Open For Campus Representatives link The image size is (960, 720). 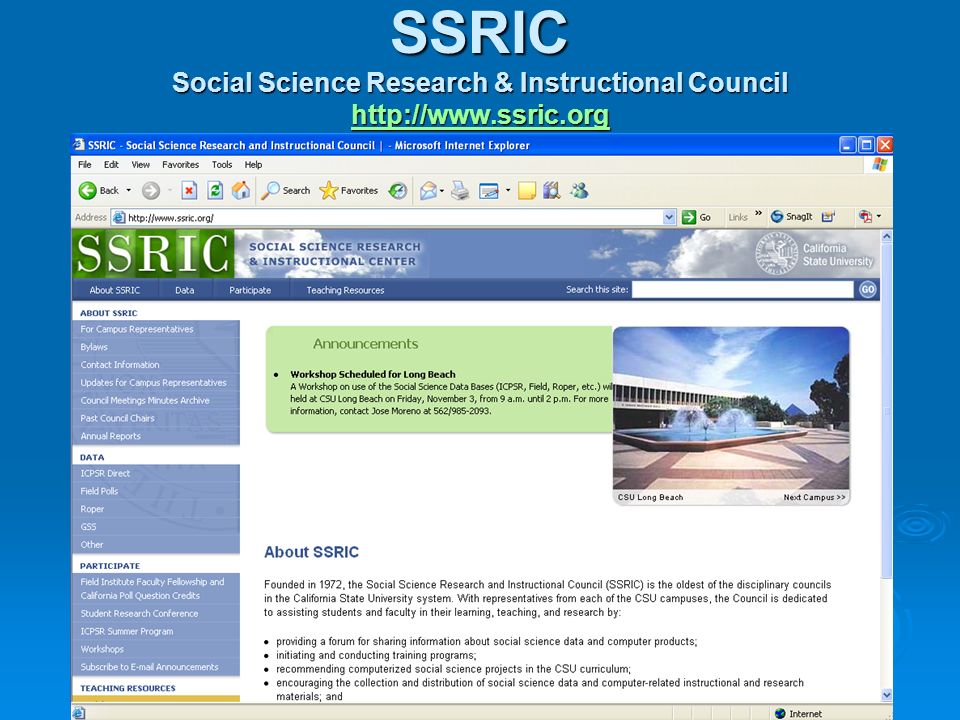137,329
